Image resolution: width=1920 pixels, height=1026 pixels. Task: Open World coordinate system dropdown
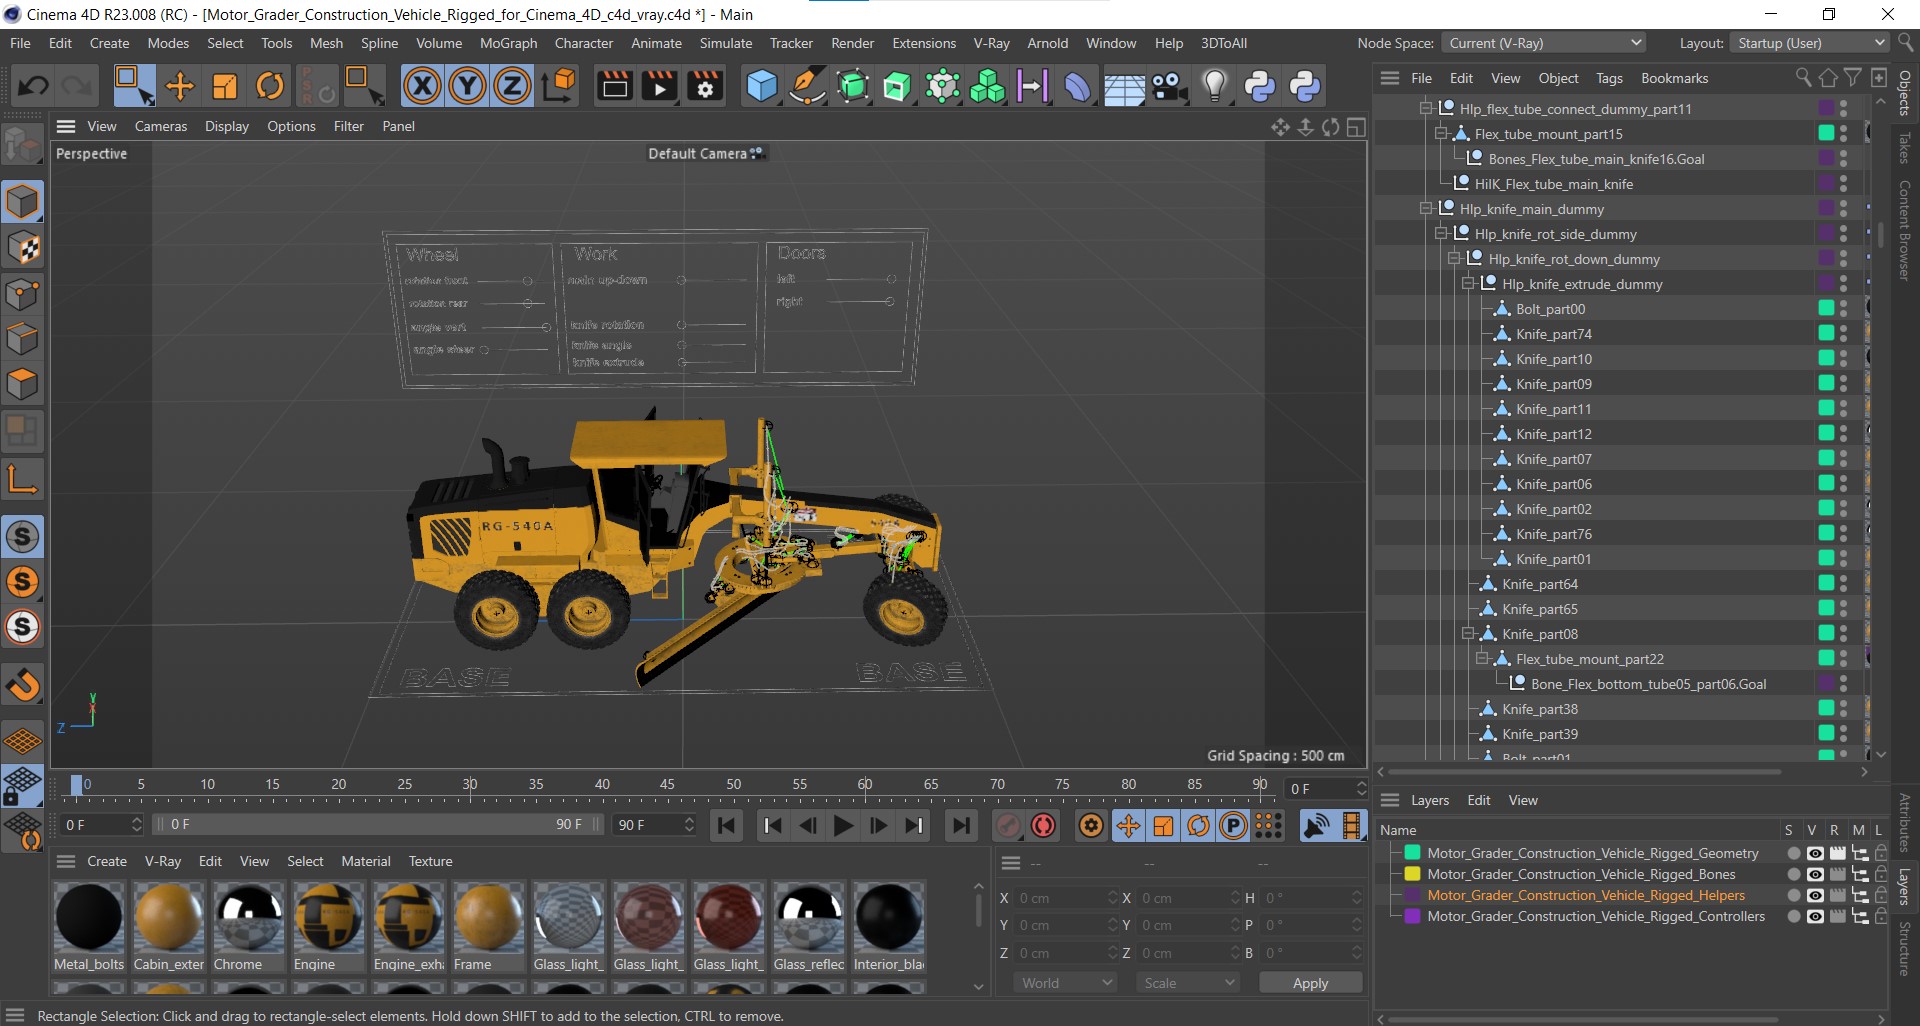1064,983
